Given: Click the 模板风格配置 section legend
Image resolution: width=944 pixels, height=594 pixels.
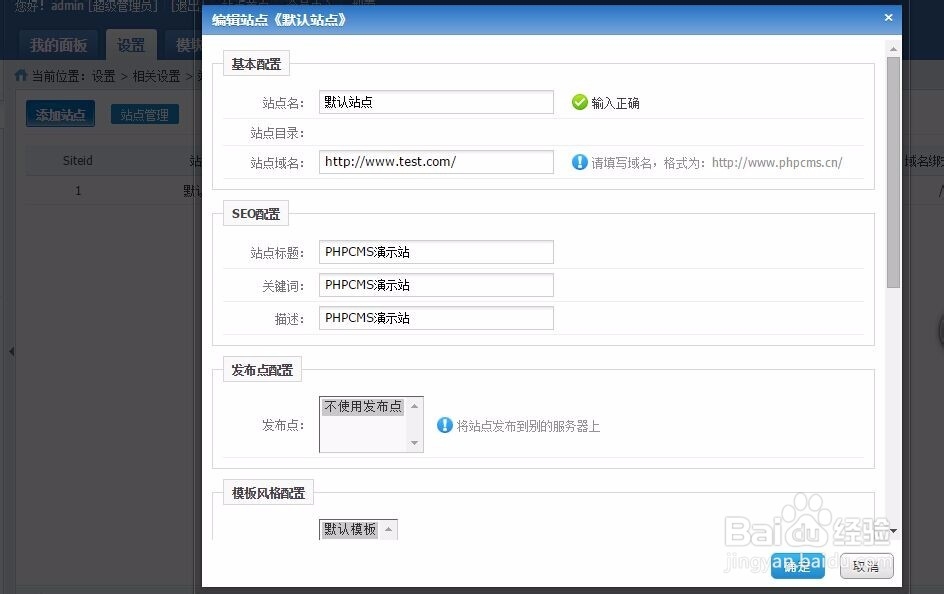Looking at the screenshot, I should tap(269, 493).
